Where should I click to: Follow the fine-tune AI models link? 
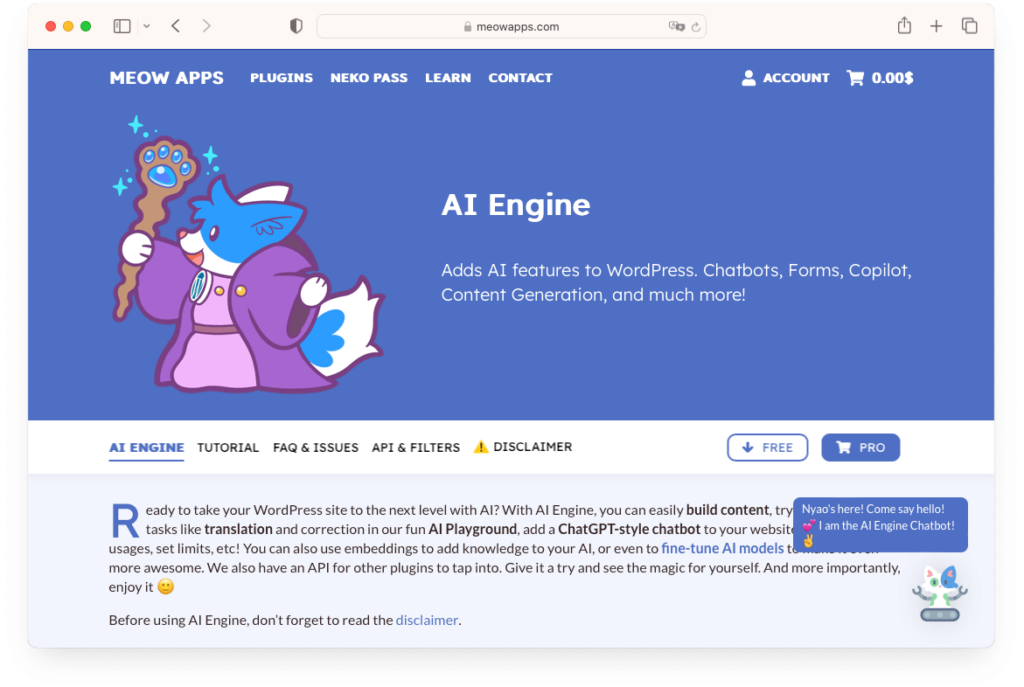point(722,549)
